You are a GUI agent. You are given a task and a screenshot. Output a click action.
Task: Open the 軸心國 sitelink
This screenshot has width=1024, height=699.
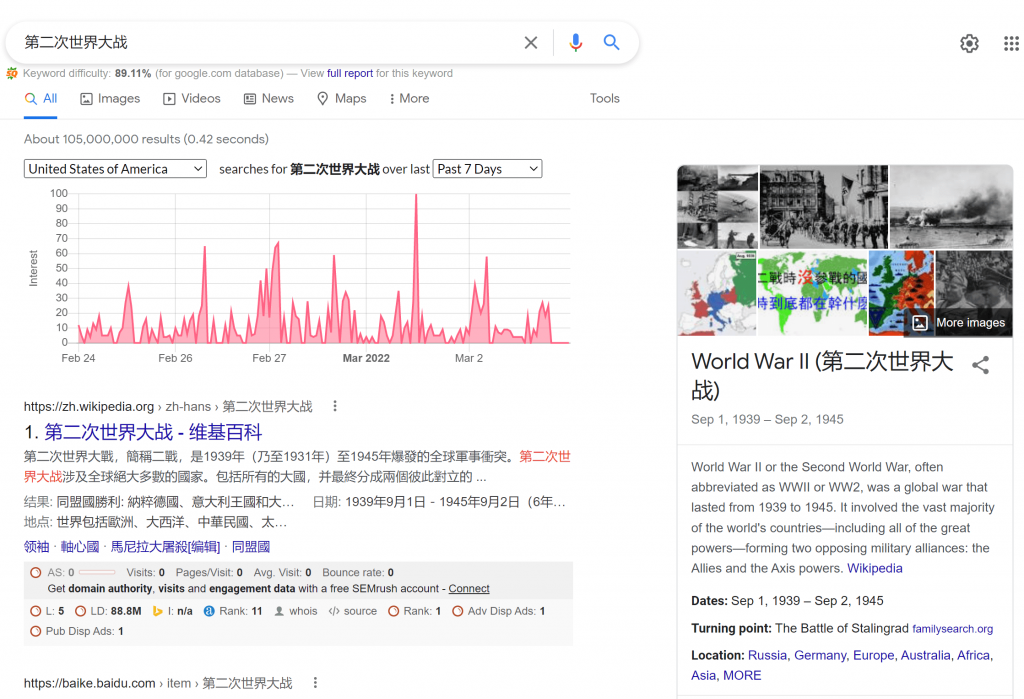(x=80, y=547)
